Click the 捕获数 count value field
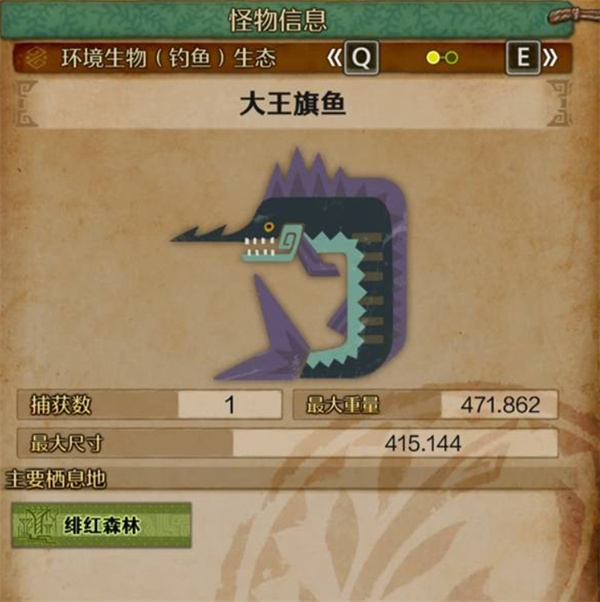This screenshot has width=600, height=602. [x=230, y=405]
